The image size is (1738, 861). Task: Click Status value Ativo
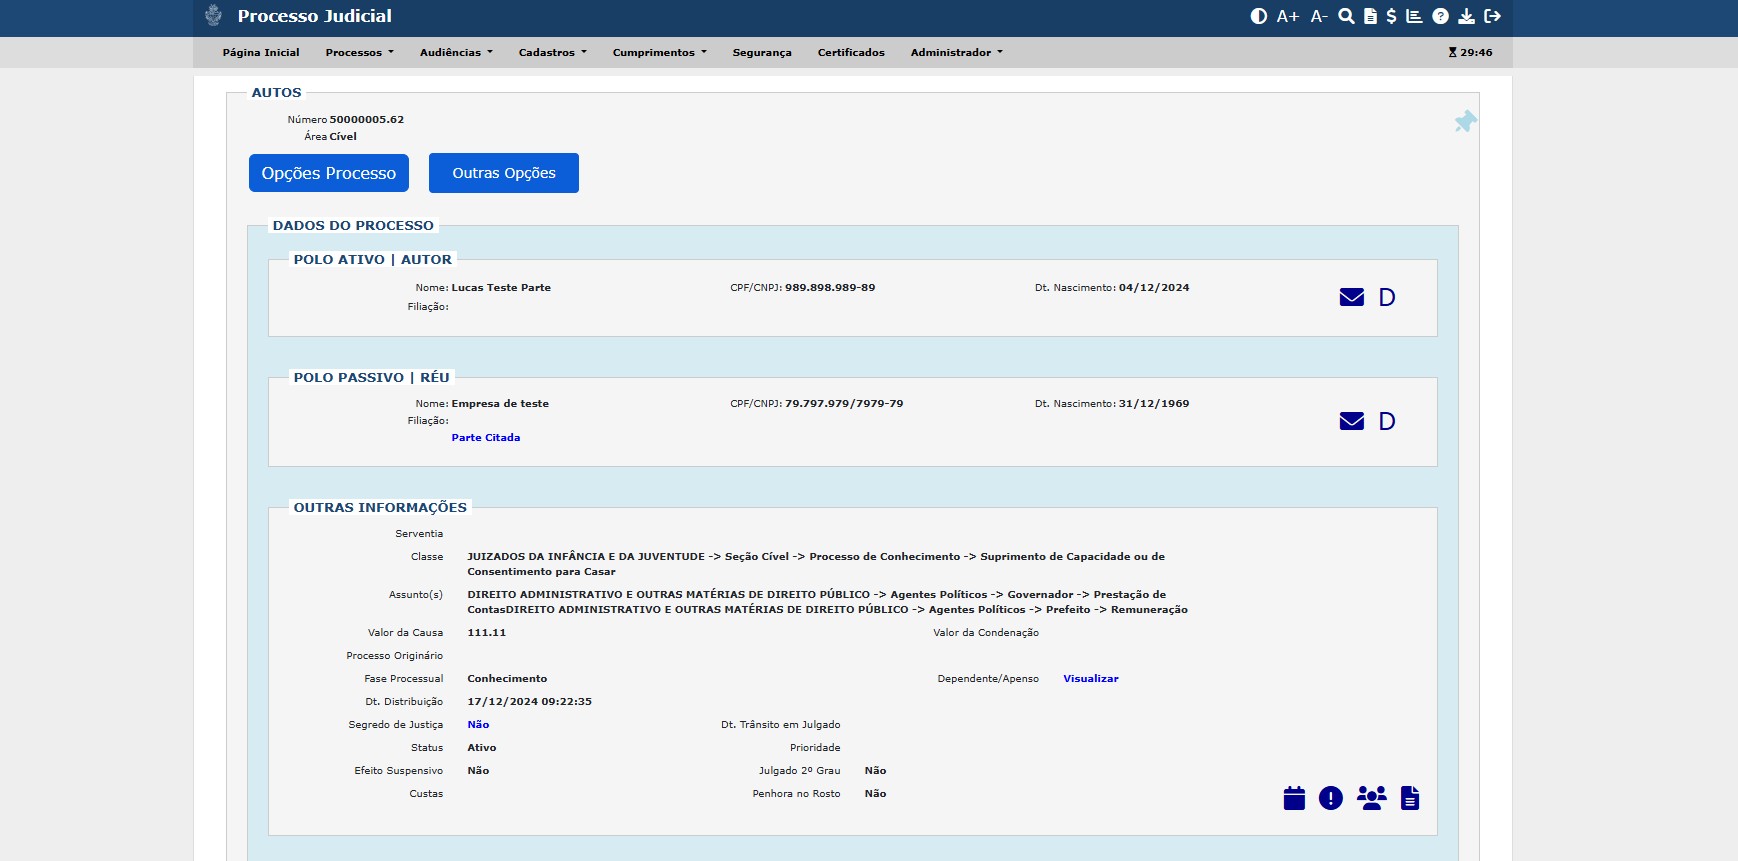pos(482,747)
